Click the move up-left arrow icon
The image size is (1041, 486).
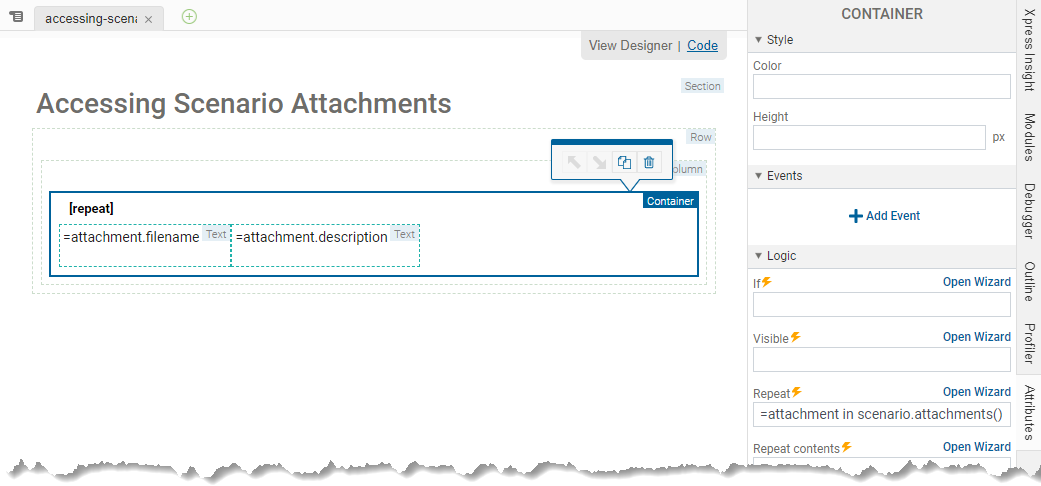(574, 163)
